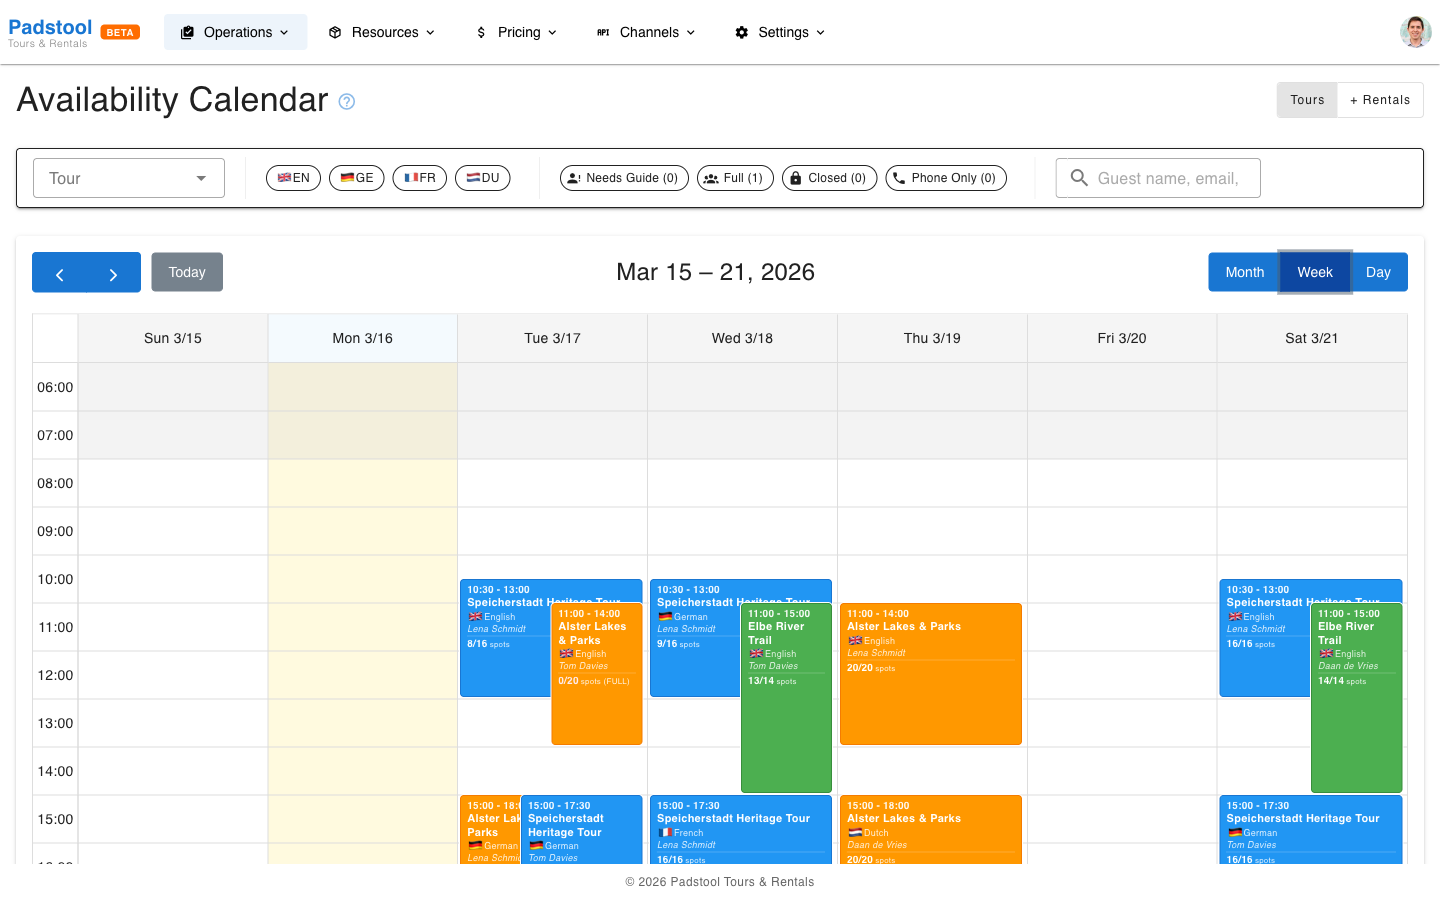This screenshot has width=1440, height=900.
Task: Toggle the Closed (0) filter
Action: 830,178
